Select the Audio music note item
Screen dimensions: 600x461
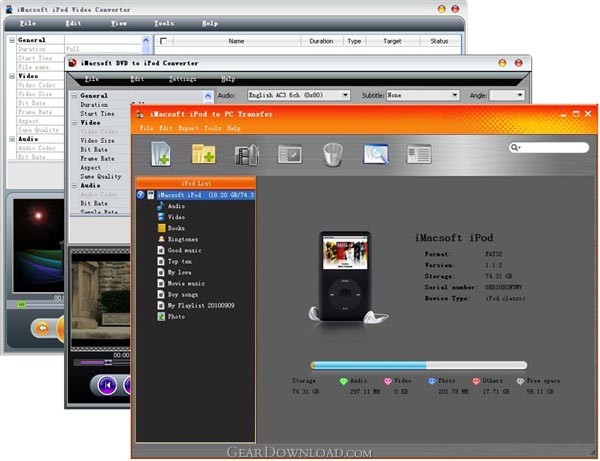point(171,206)
